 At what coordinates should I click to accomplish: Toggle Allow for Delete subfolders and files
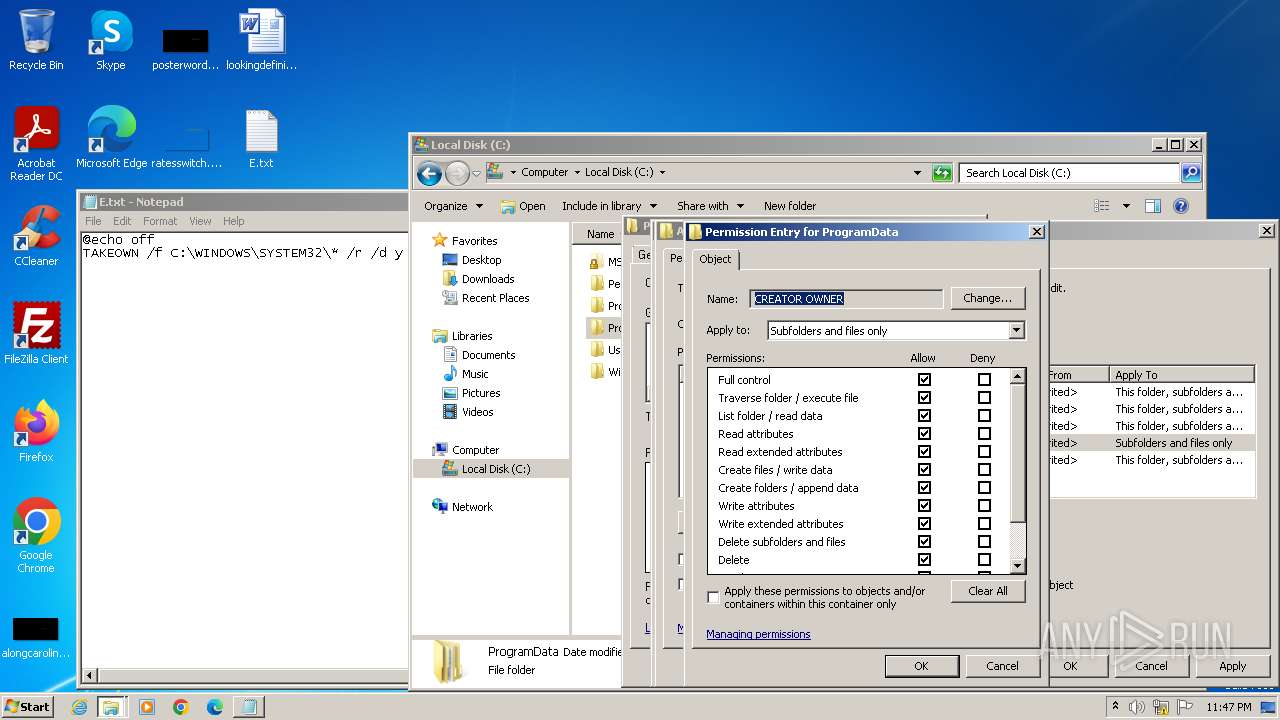pyautogui.click(x=924, y=542)
